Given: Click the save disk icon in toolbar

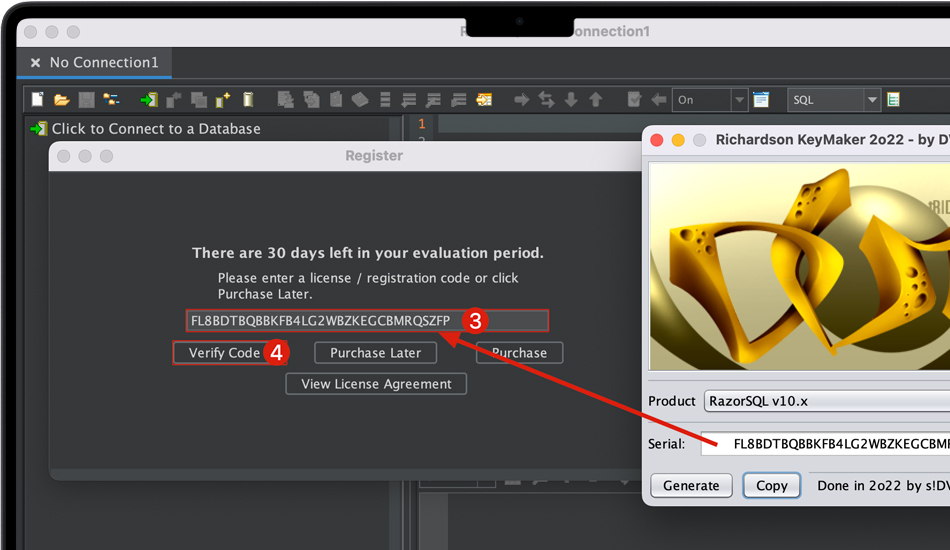Looking at the screenshot, I should coord(86,100).
